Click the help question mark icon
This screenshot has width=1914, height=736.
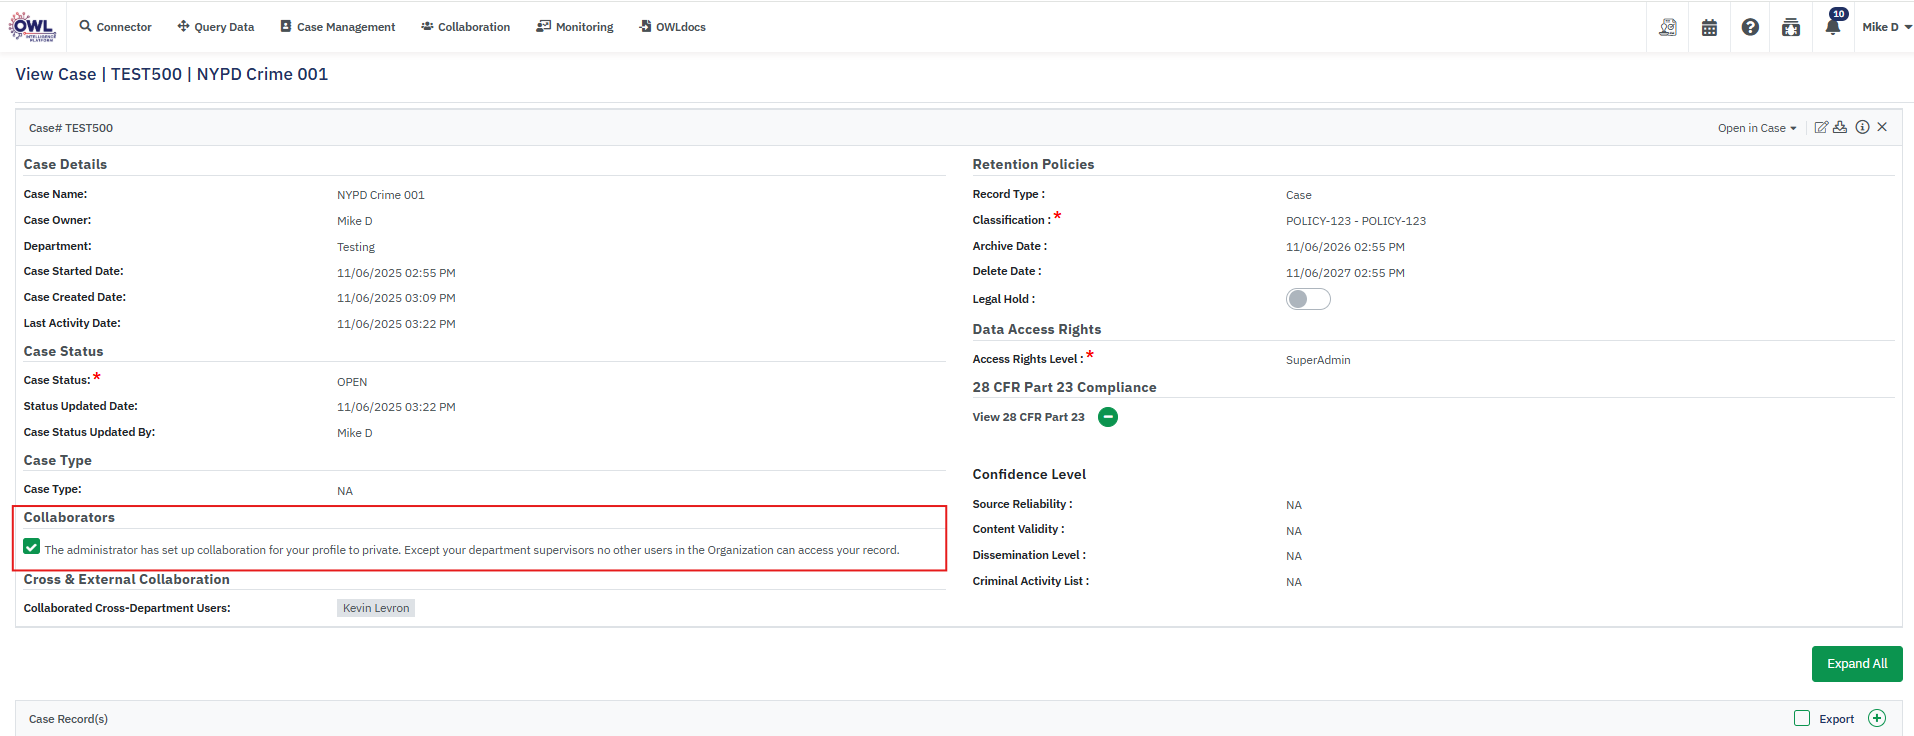click(1750, 28)
